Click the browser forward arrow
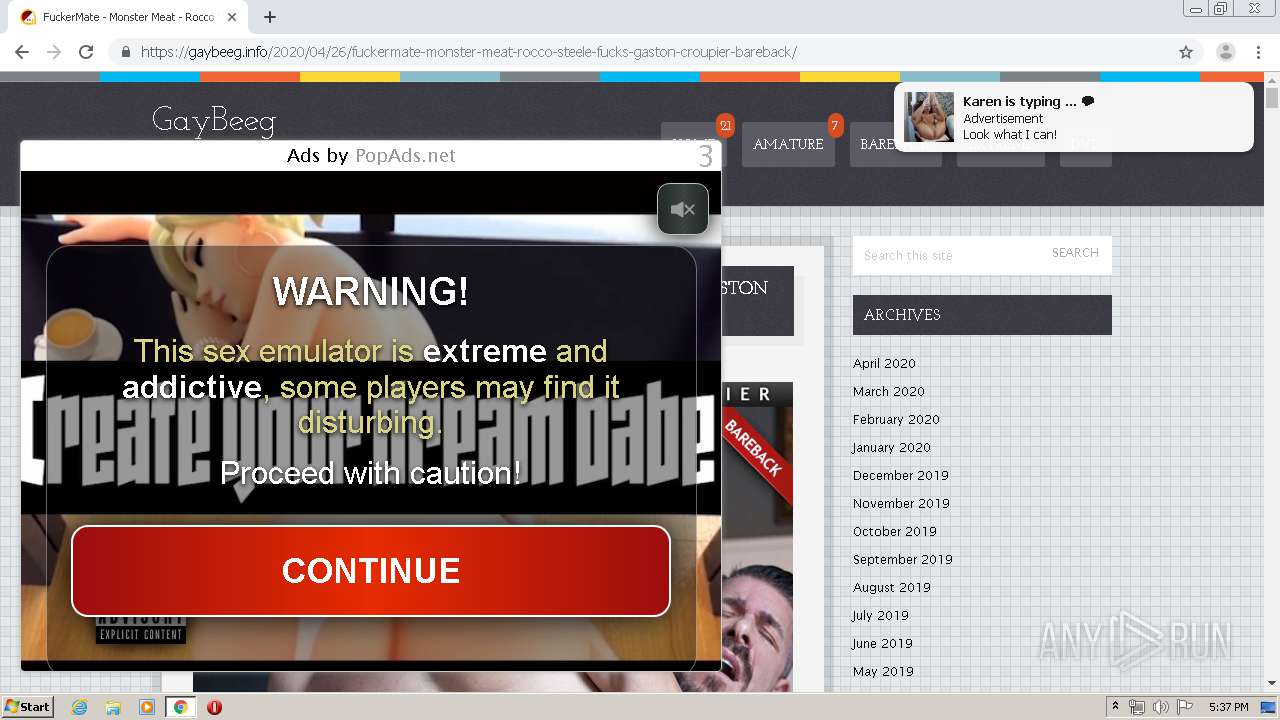 click(54, 52)
